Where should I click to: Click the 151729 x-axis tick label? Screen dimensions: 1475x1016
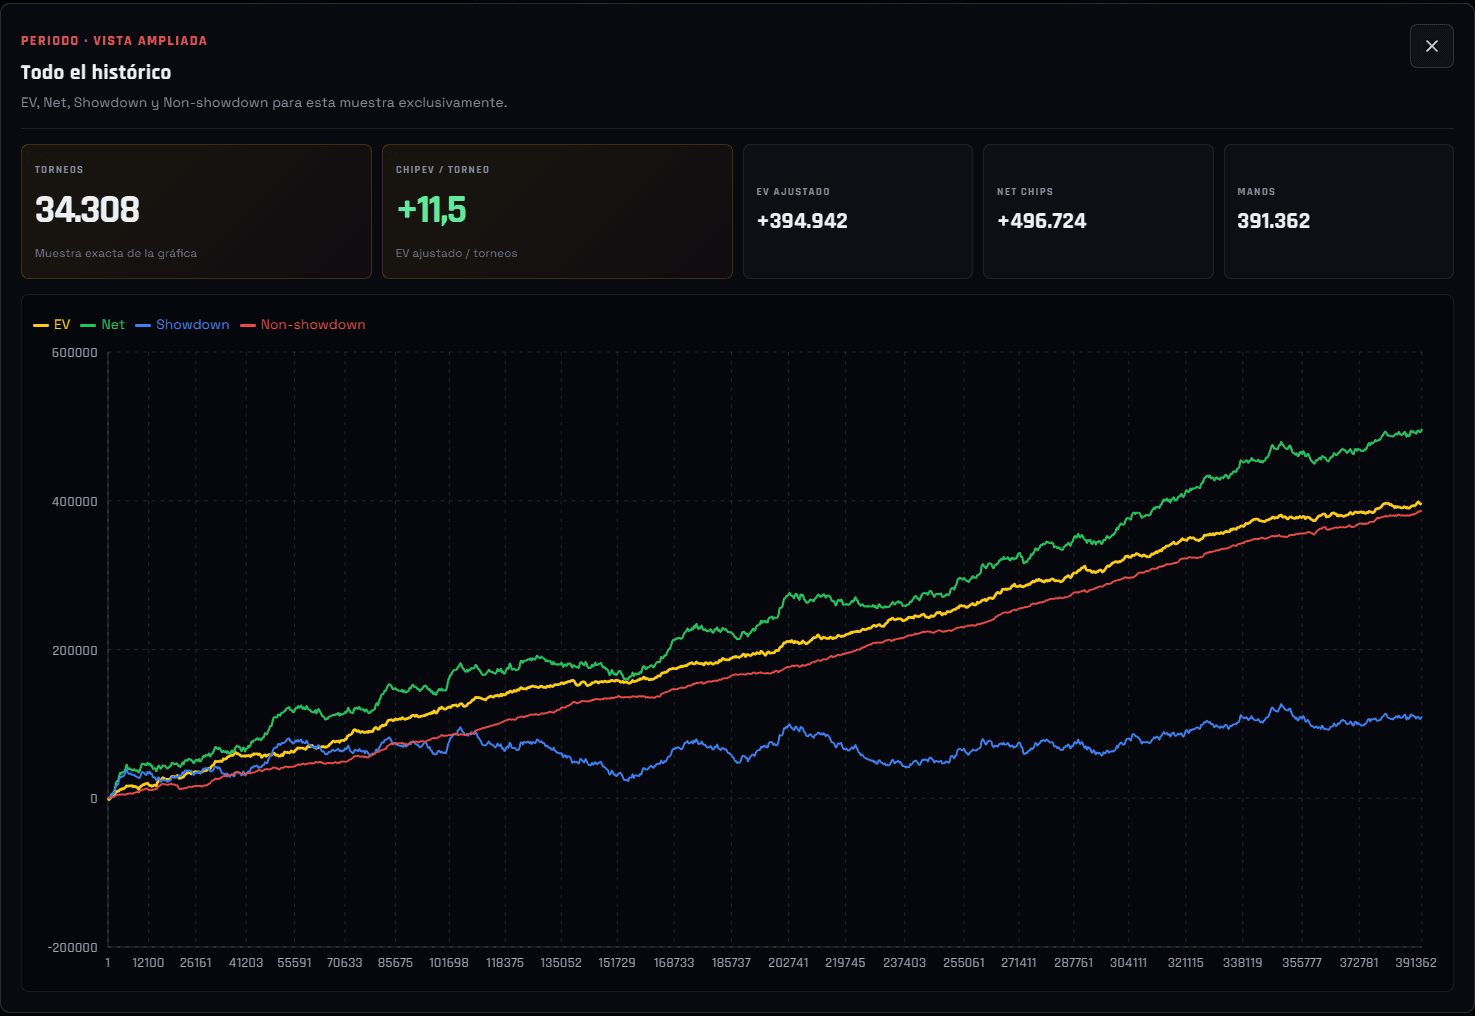[x=617, y=963]
